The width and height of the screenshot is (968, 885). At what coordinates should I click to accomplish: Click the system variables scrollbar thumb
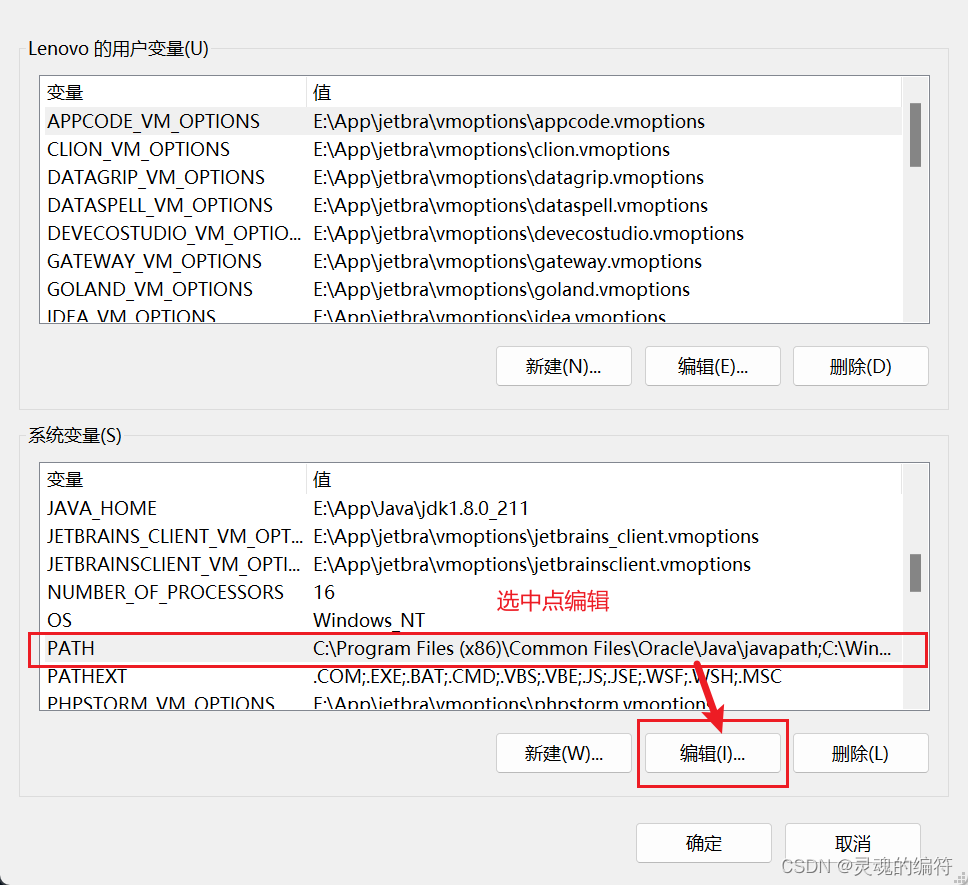913,572
